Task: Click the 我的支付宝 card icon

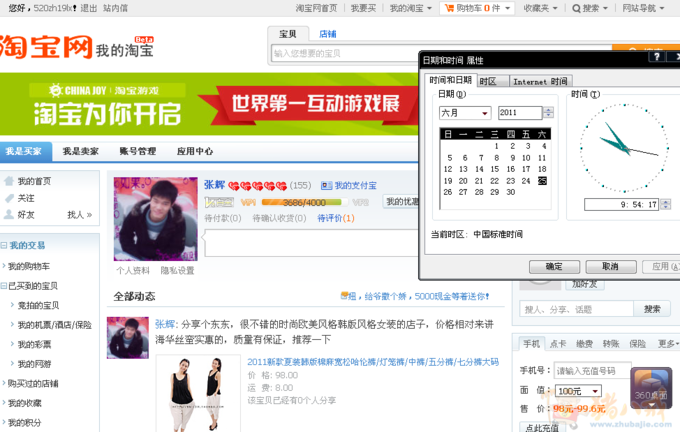Action: pos(327,186)
